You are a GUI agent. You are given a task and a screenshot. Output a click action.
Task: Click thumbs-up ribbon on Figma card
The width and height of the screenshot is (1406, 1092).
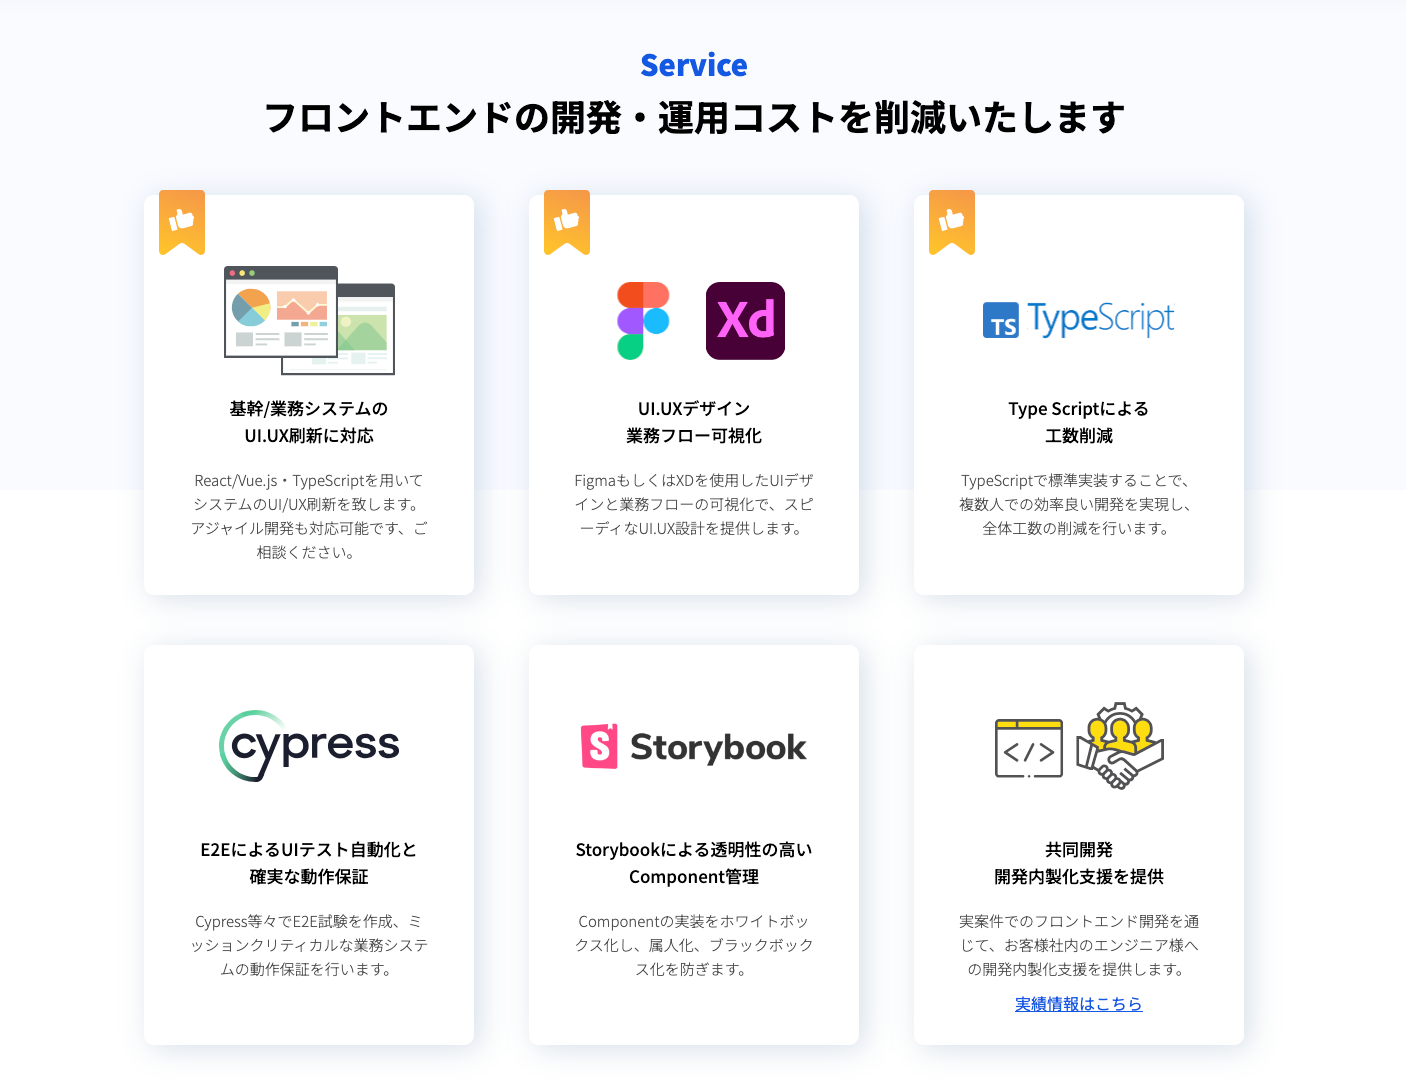click(567, 222)
